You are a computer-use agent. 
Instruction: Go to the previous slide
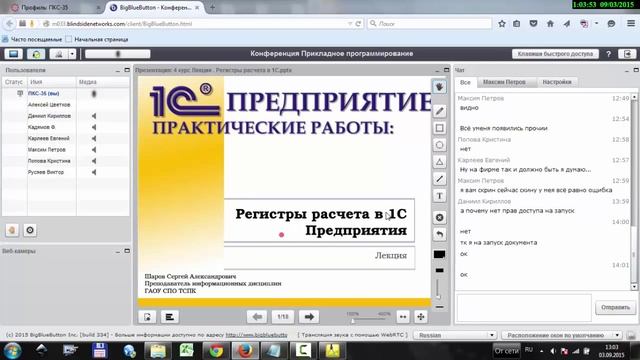[x=257, y=317]
